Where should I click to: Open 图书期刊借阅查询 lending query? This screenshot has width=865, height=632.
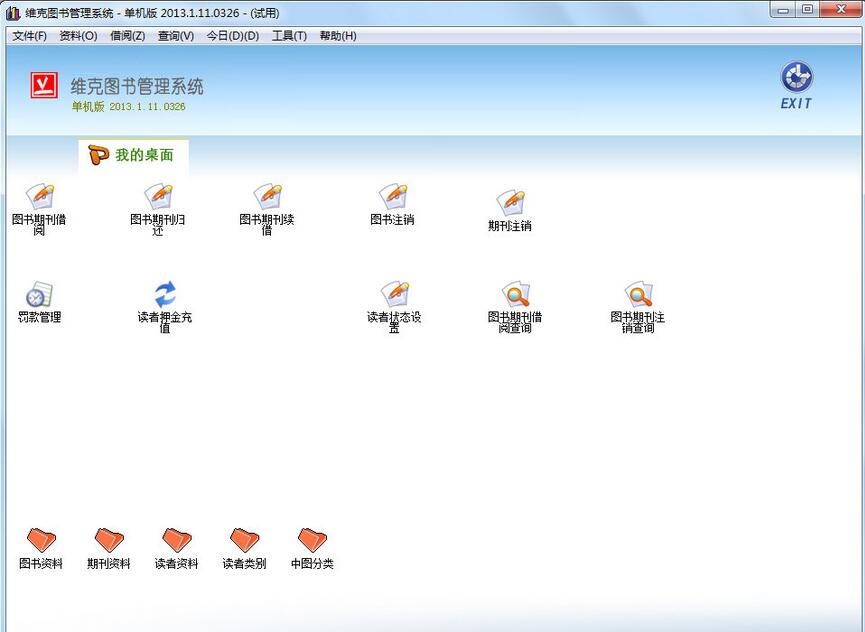pyautogui.click(x=513, y=297)
